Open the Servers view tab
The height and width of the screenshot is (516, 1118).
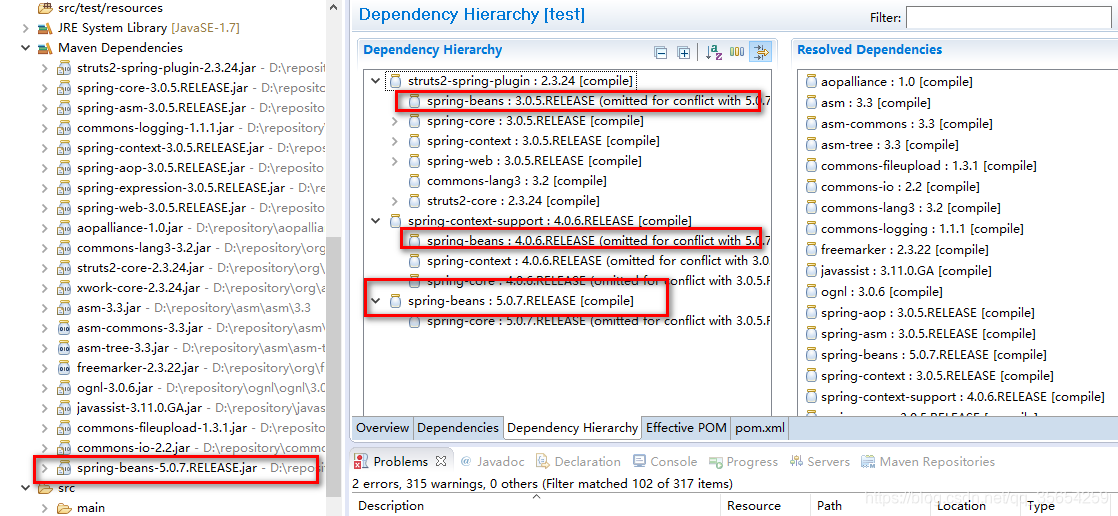click(x=820, y=461)
